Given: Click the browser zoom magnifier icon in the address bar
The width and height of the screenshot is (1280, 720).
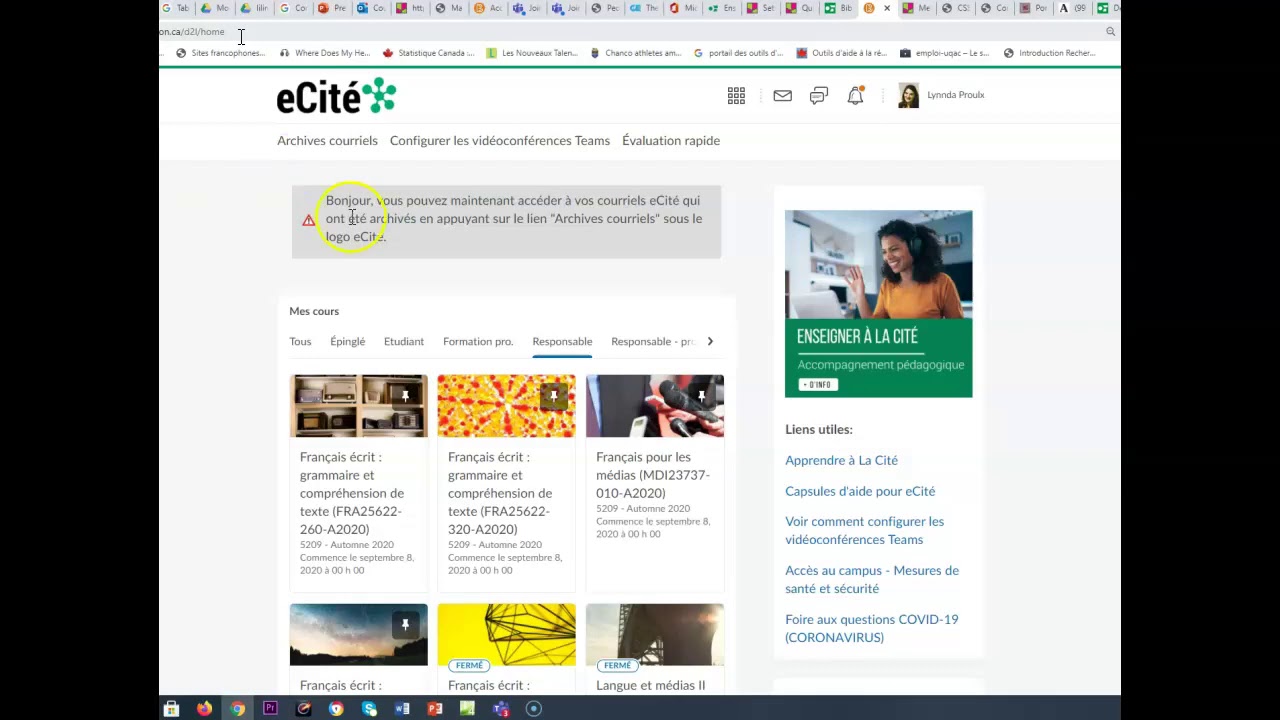Looking at the screenshot, I should tap(1110, 32).
